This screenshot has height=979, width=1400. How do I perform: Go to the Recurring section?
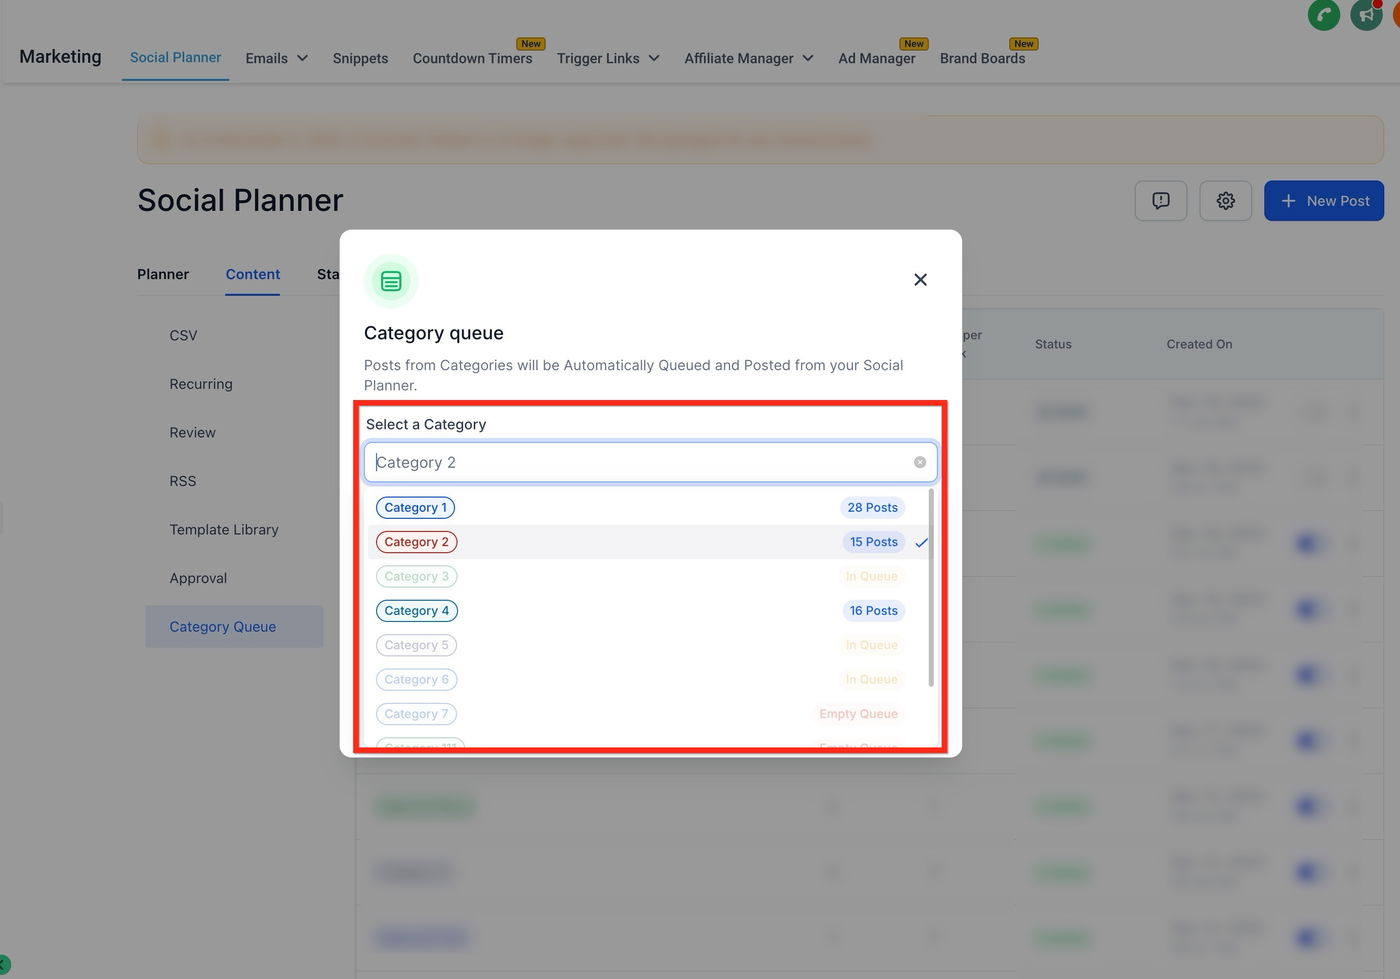point(201,384)
